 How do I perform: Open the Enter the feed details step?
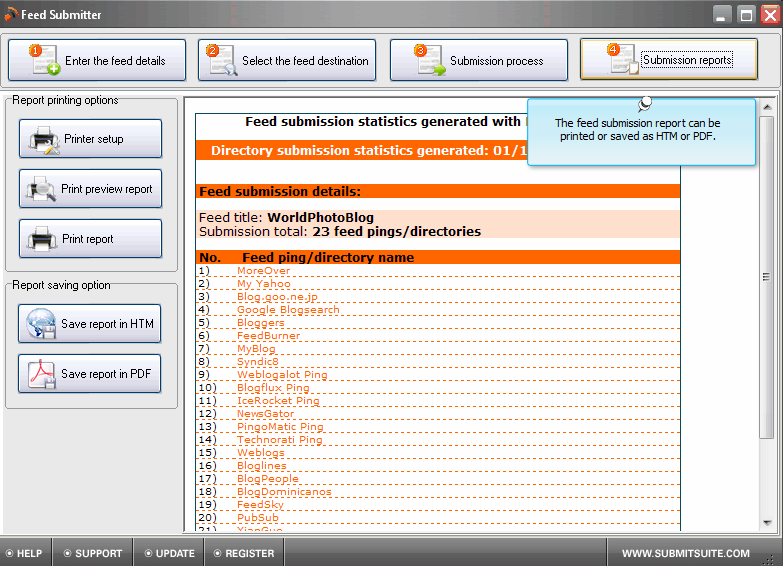tap(97, 60)
